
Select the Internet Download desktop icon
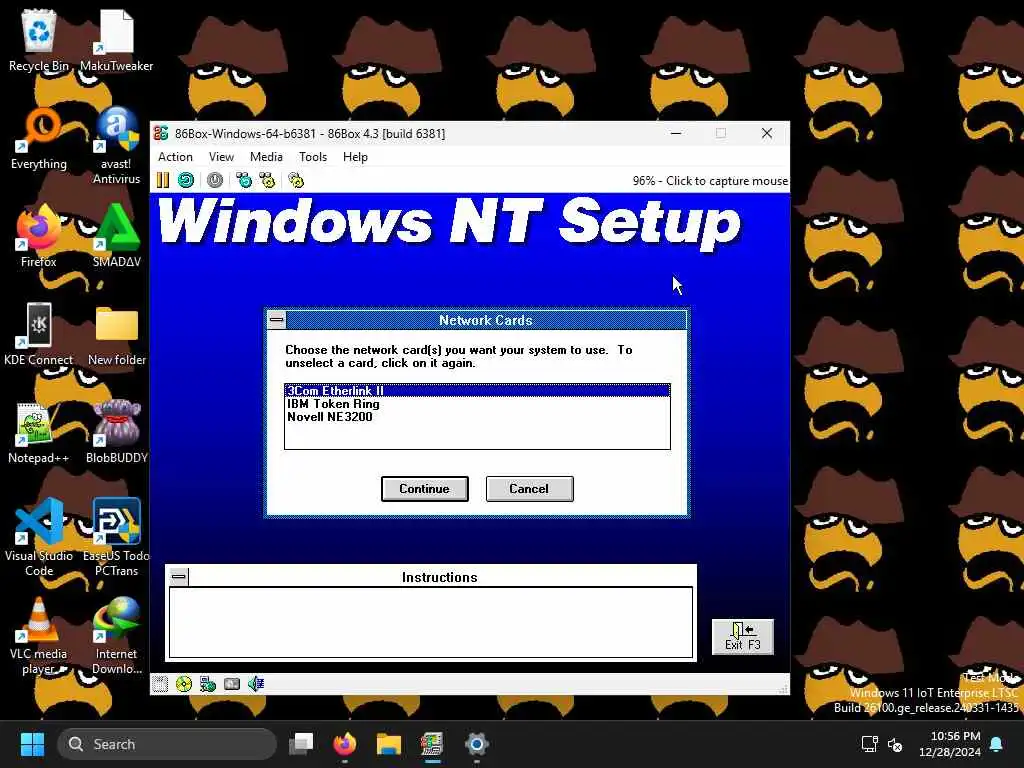(116, 635)
